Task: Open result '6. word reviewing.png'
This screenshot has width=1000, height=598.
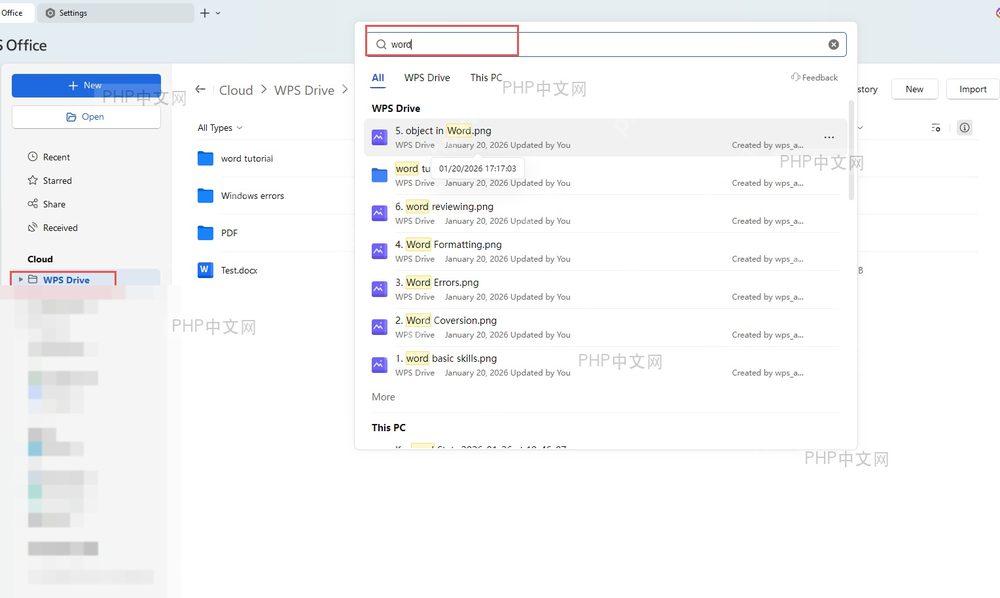Action: [x=605, y=213]
